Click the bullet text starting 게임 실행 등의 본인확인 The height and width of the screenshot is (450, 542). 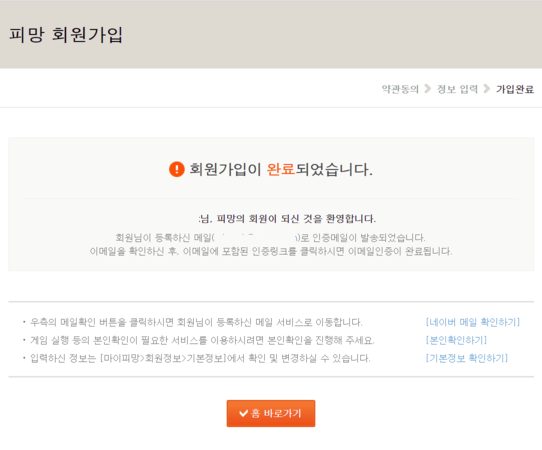point(202,340)
